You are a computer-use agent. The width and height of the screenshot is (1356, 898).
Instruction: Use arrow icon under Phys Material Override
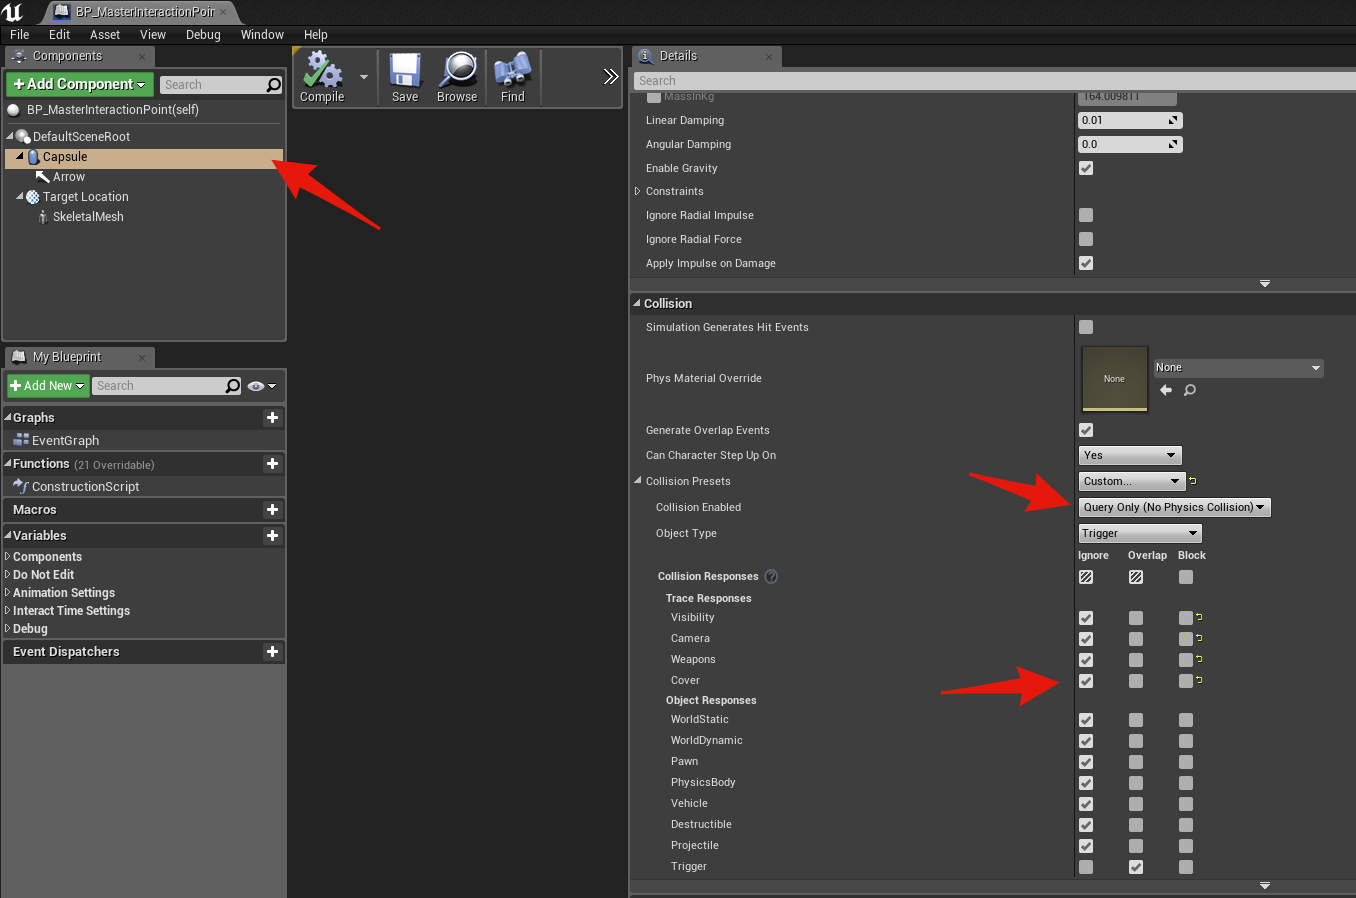tap(1166, 391)
